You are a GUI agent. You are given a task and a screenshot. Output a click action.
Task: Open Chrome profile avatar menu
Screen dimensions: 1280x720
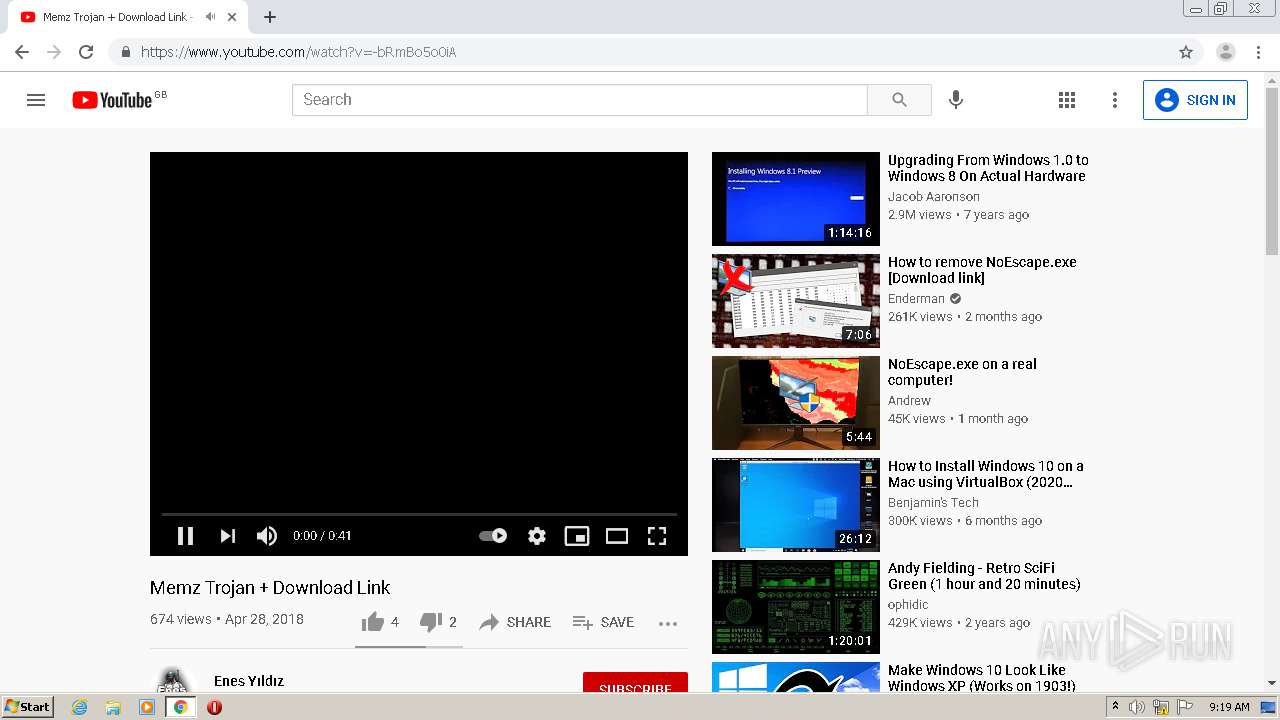coord(1226,52)
